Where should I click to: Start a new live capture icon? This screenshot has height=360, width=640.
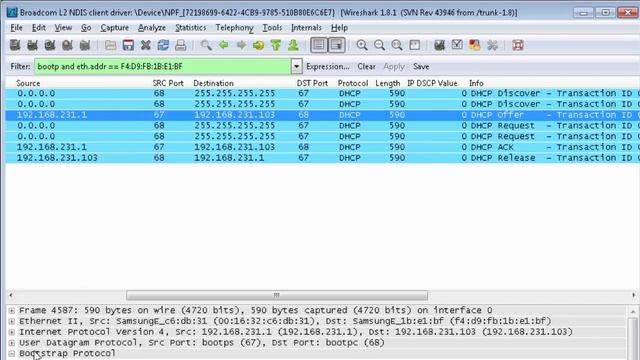tap(50, 45)
